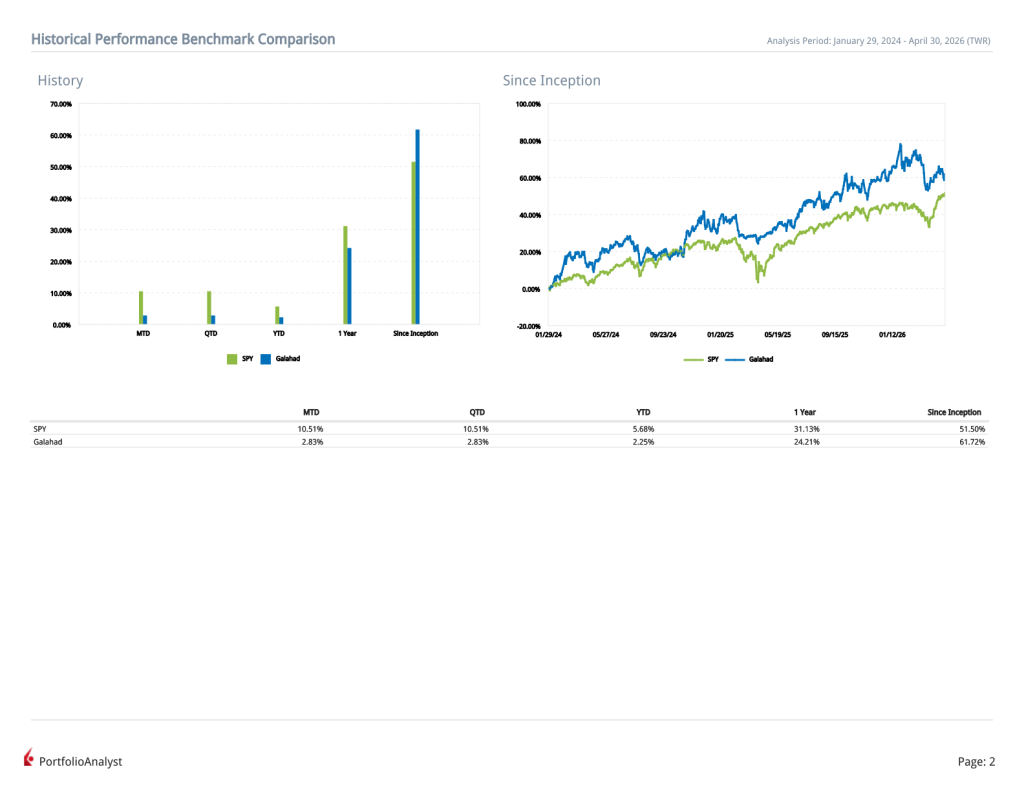Select the green SPY 1 Year bar

(345, 275)
